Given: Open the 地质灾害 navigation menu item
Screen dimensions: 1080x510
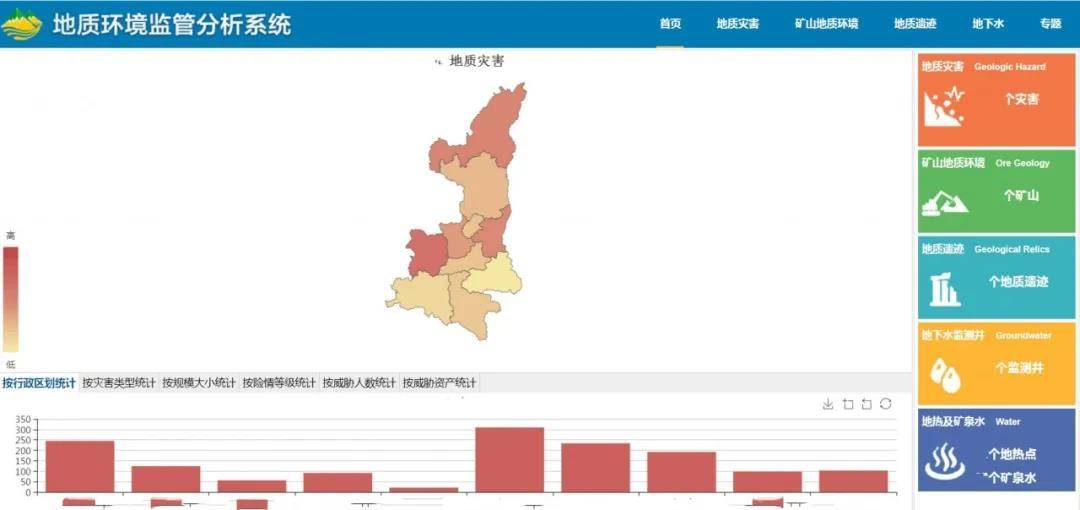Looking at the screenshot, I should [738, 23].
